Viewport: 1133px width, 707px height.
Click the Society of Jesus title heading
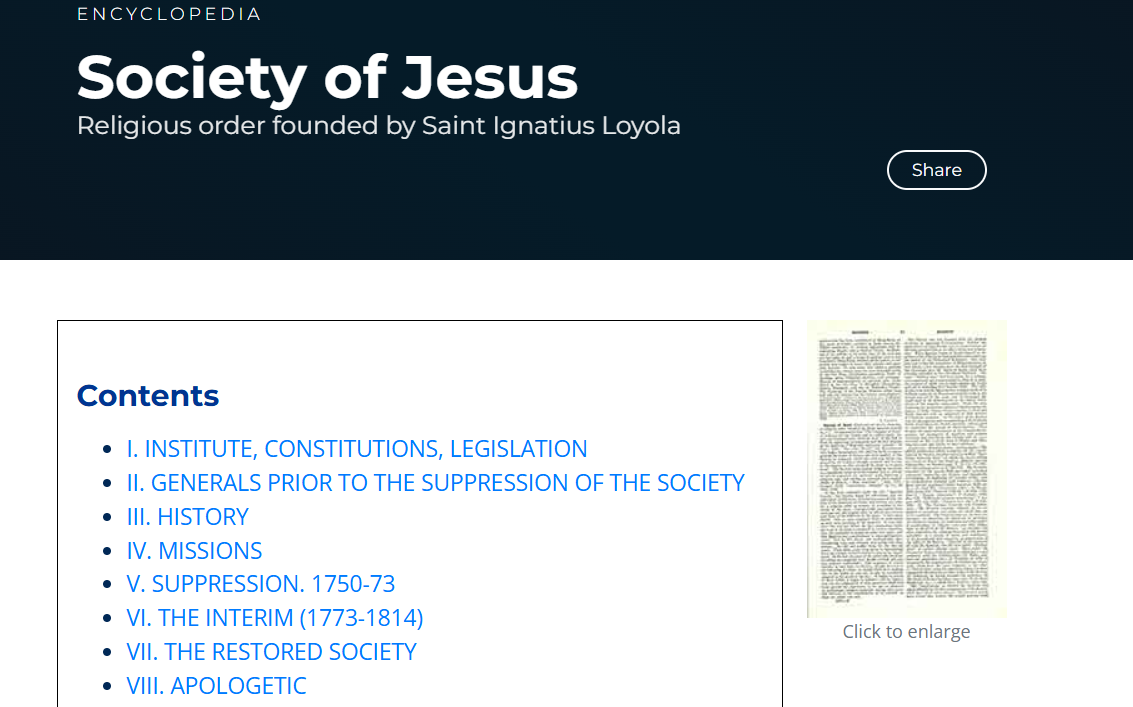pos(327,77)
